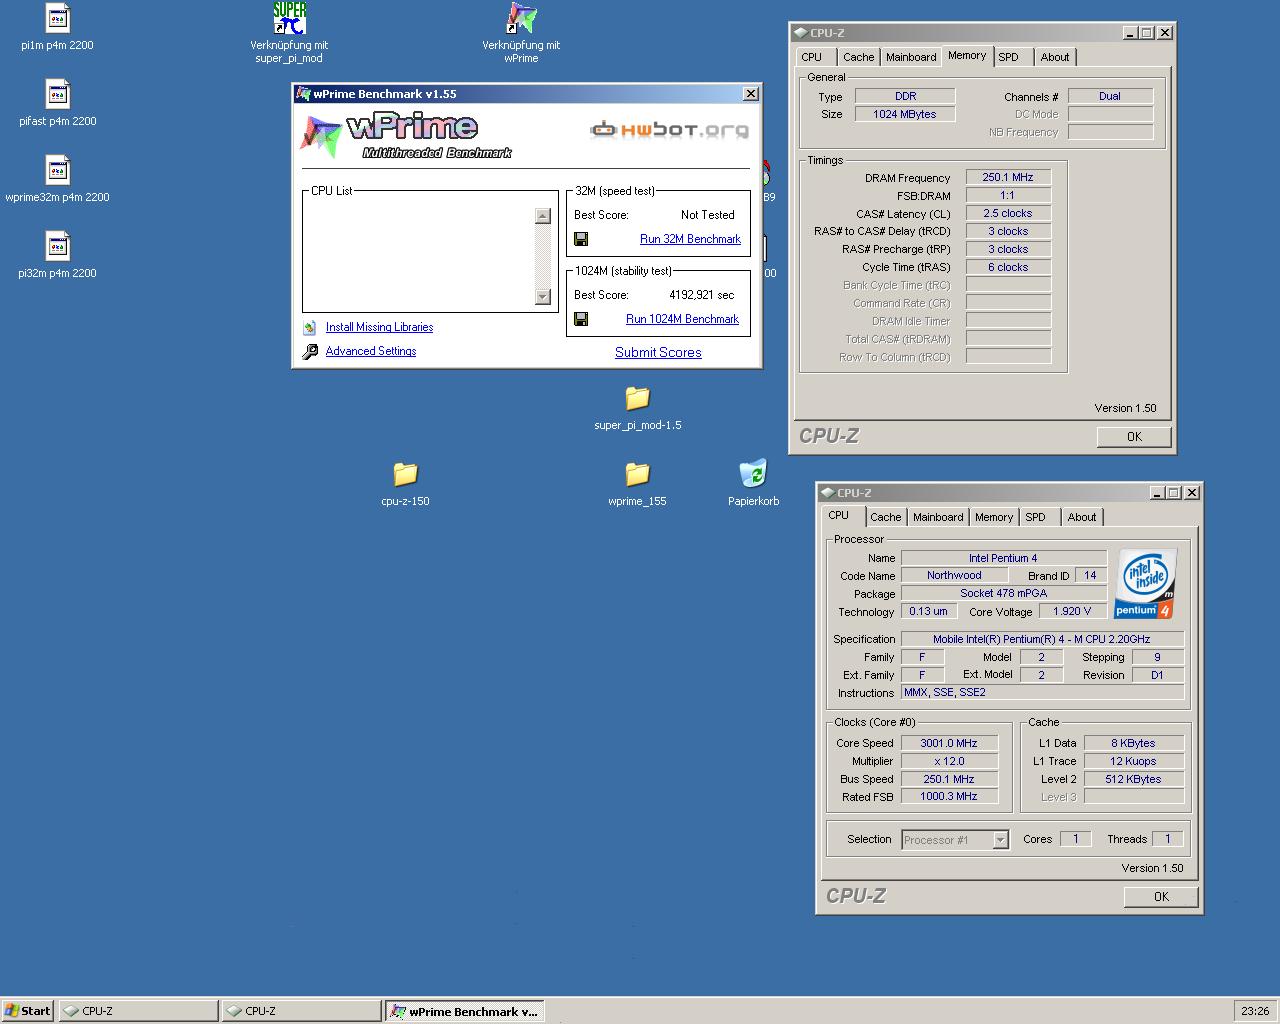Click the DRAM Frequency value 250.1 MHz
This screenshot has height=1024, width=1280.
(1008, 177)
